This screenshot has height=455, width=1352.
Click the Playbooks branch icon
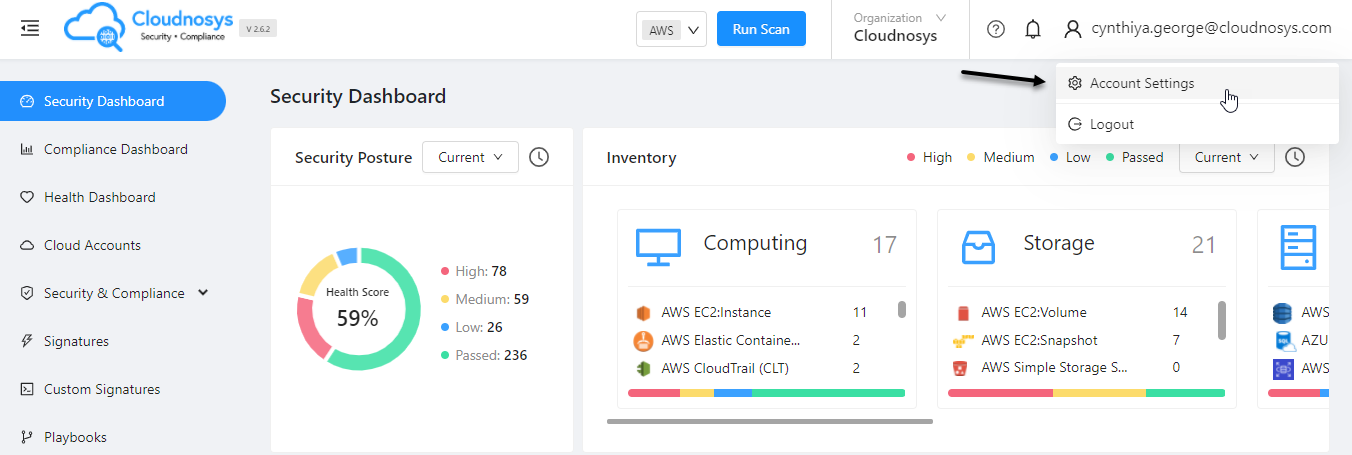[x=27, y=437]
